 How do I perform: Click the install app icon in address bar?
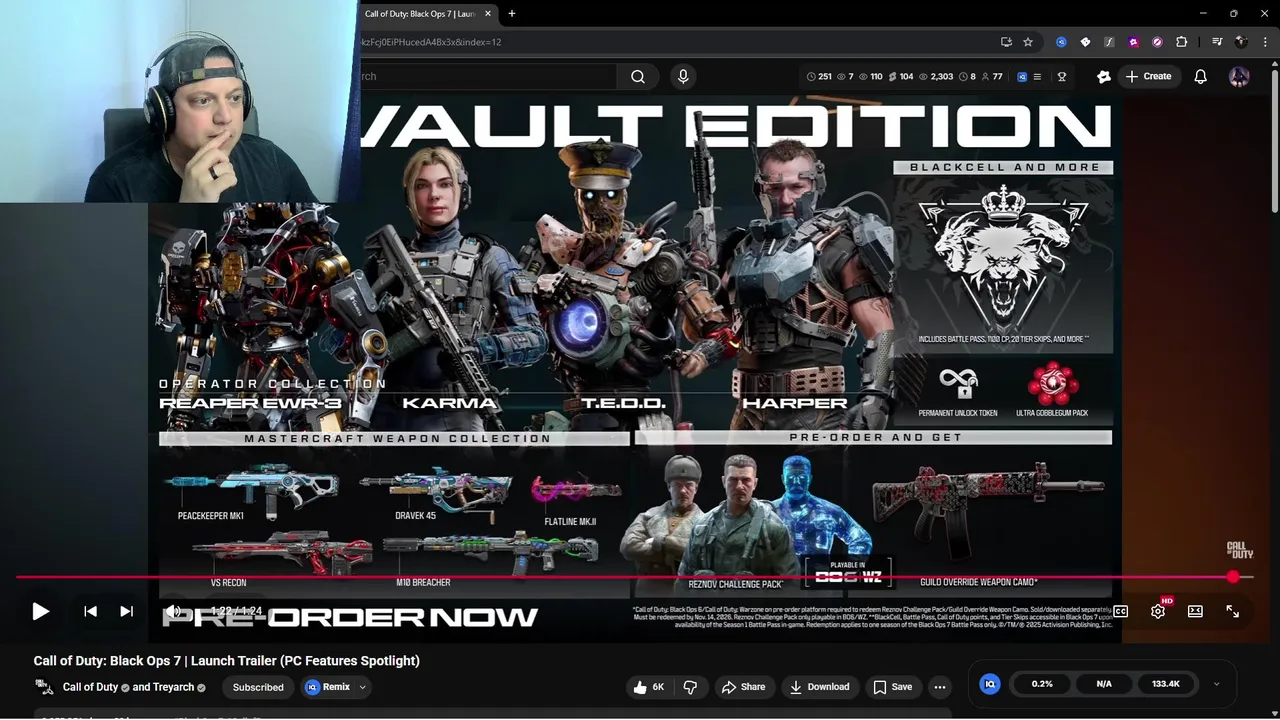click(x=1006, y=42)
